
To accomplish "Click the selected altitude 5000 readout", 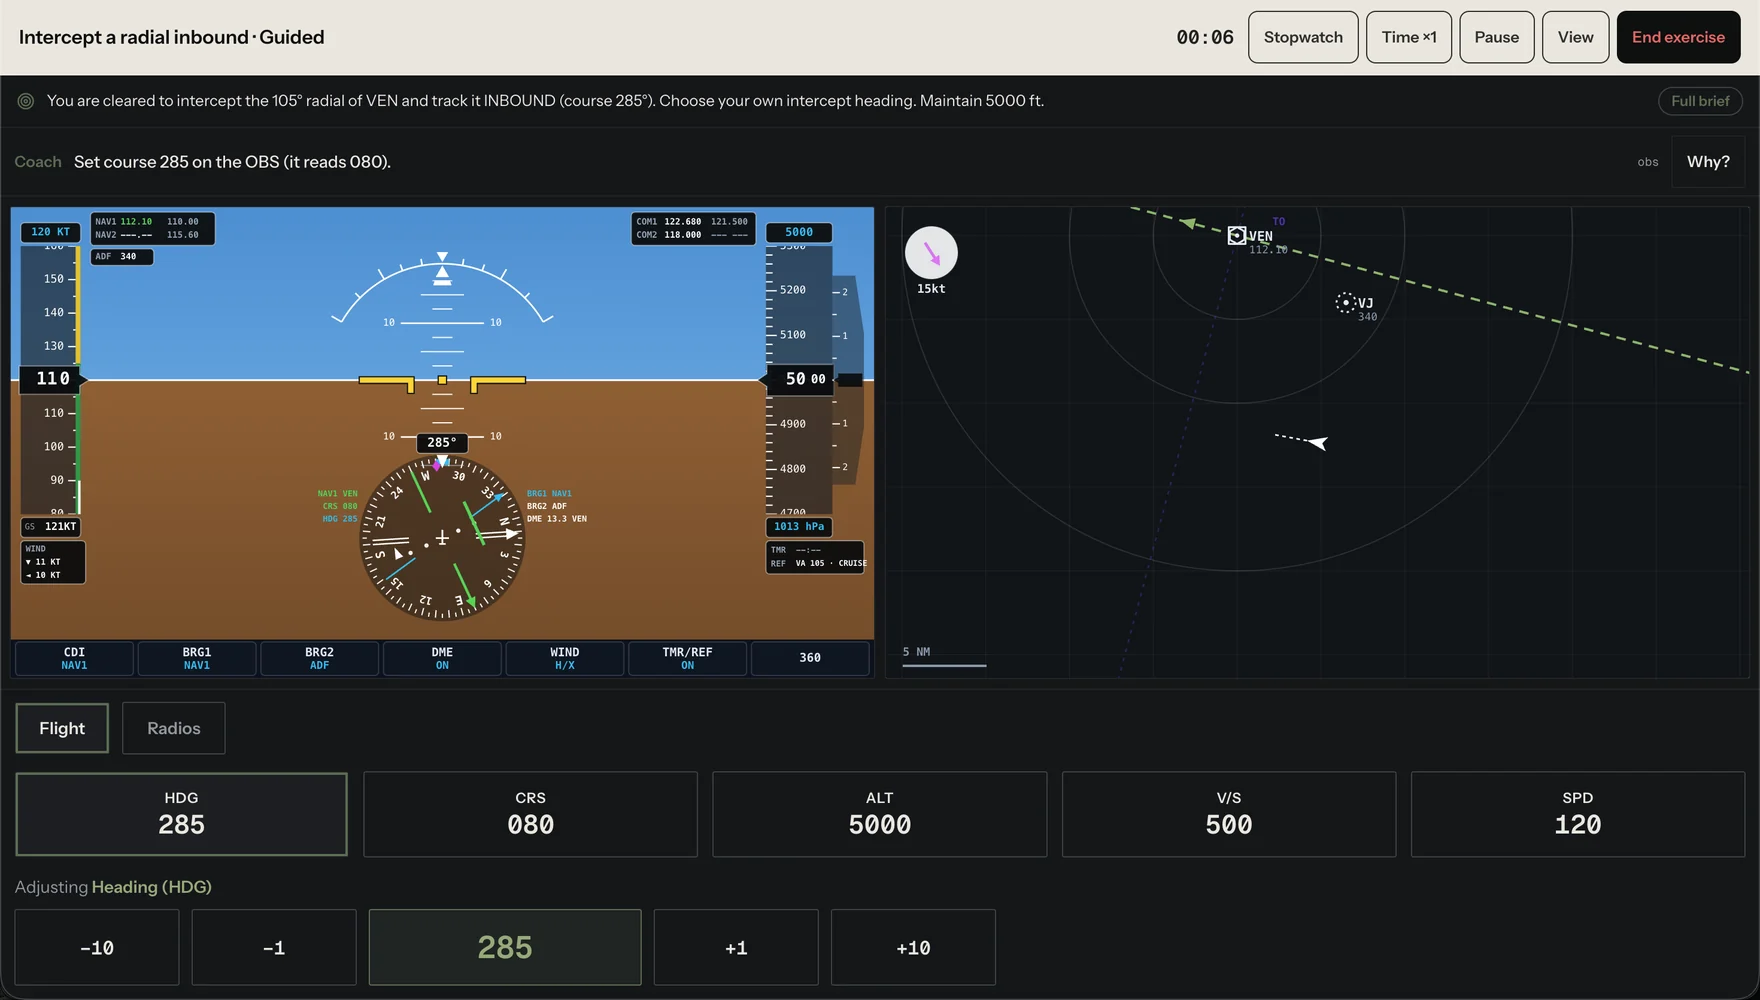I will [799, 232].
